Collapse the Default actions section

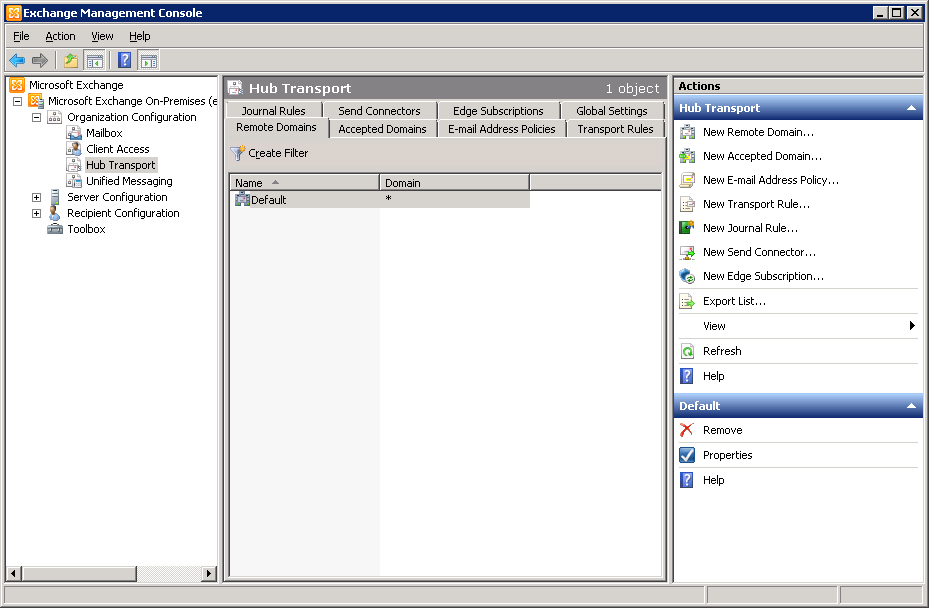pyautogui.click(x=911, y=406)
